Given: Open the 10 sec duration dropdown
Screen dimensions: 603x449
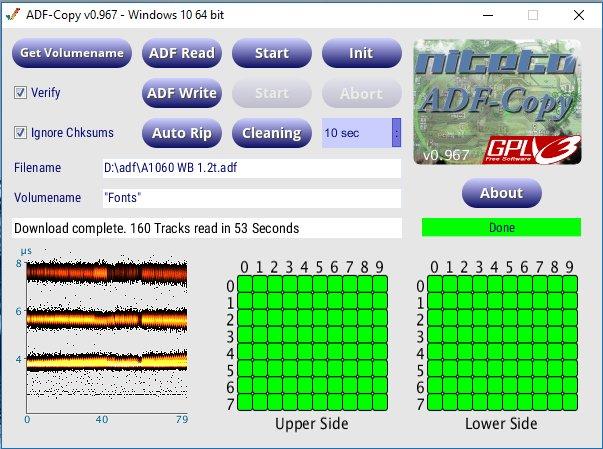Looking at the screenshot, I should pos(396,133).
